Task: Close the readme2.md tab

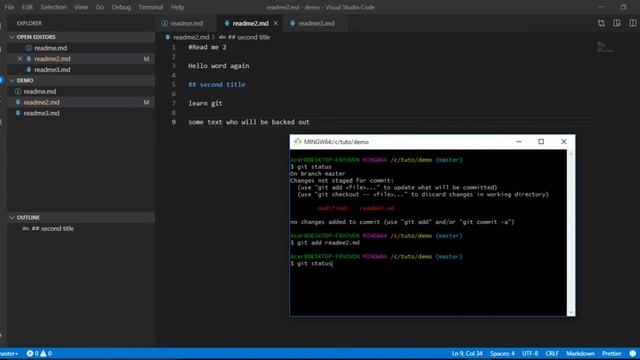Action: coord(276,23)
